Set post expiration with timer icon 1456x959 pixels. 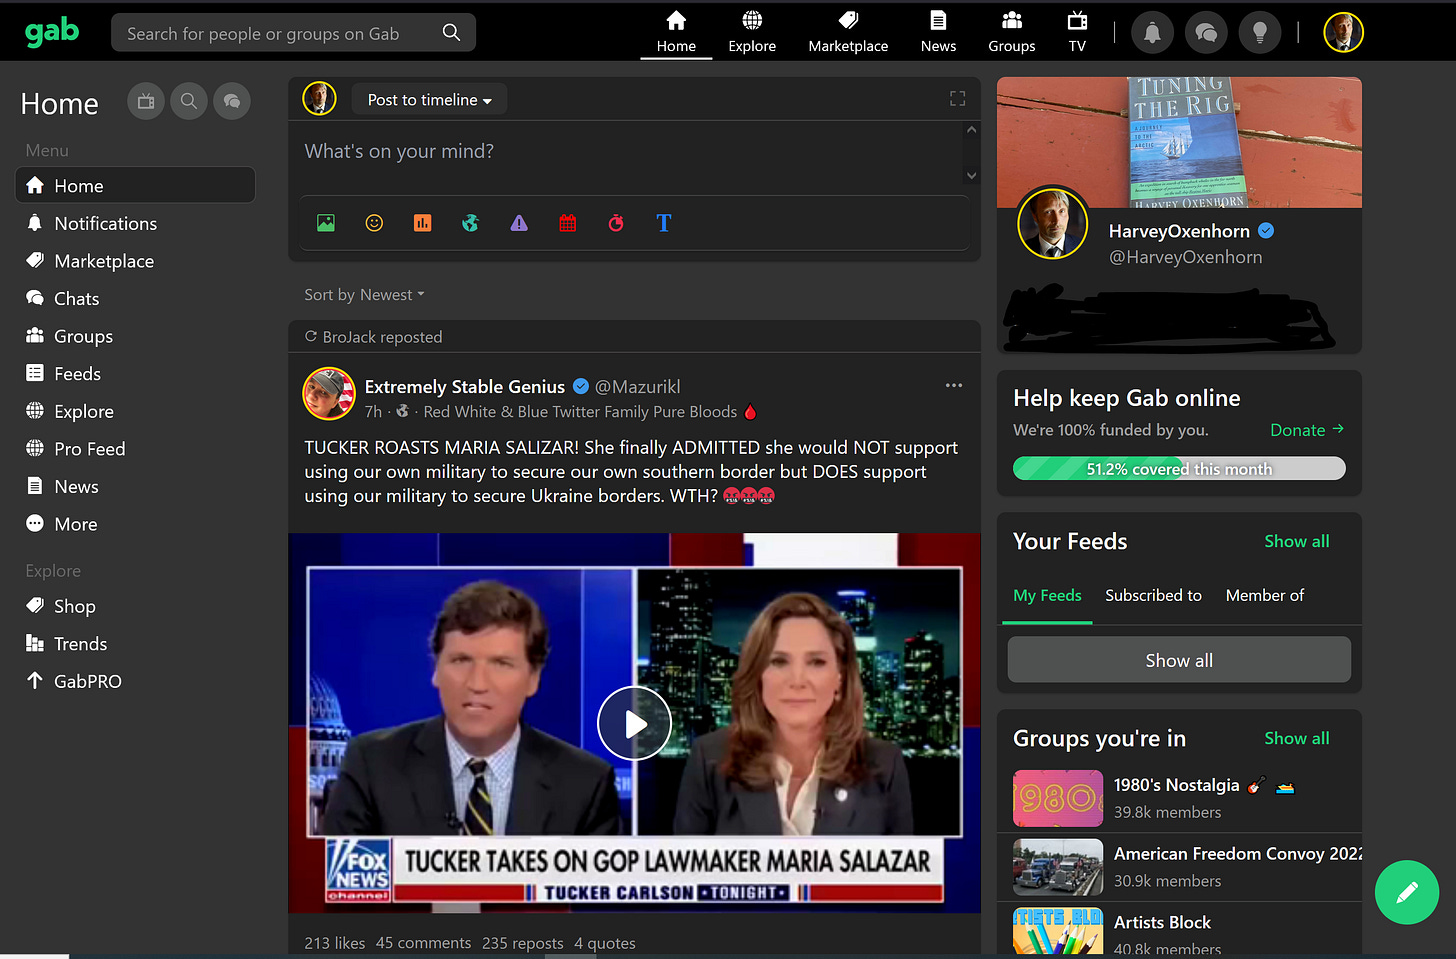pyautogui.click(x=616, y=223)
